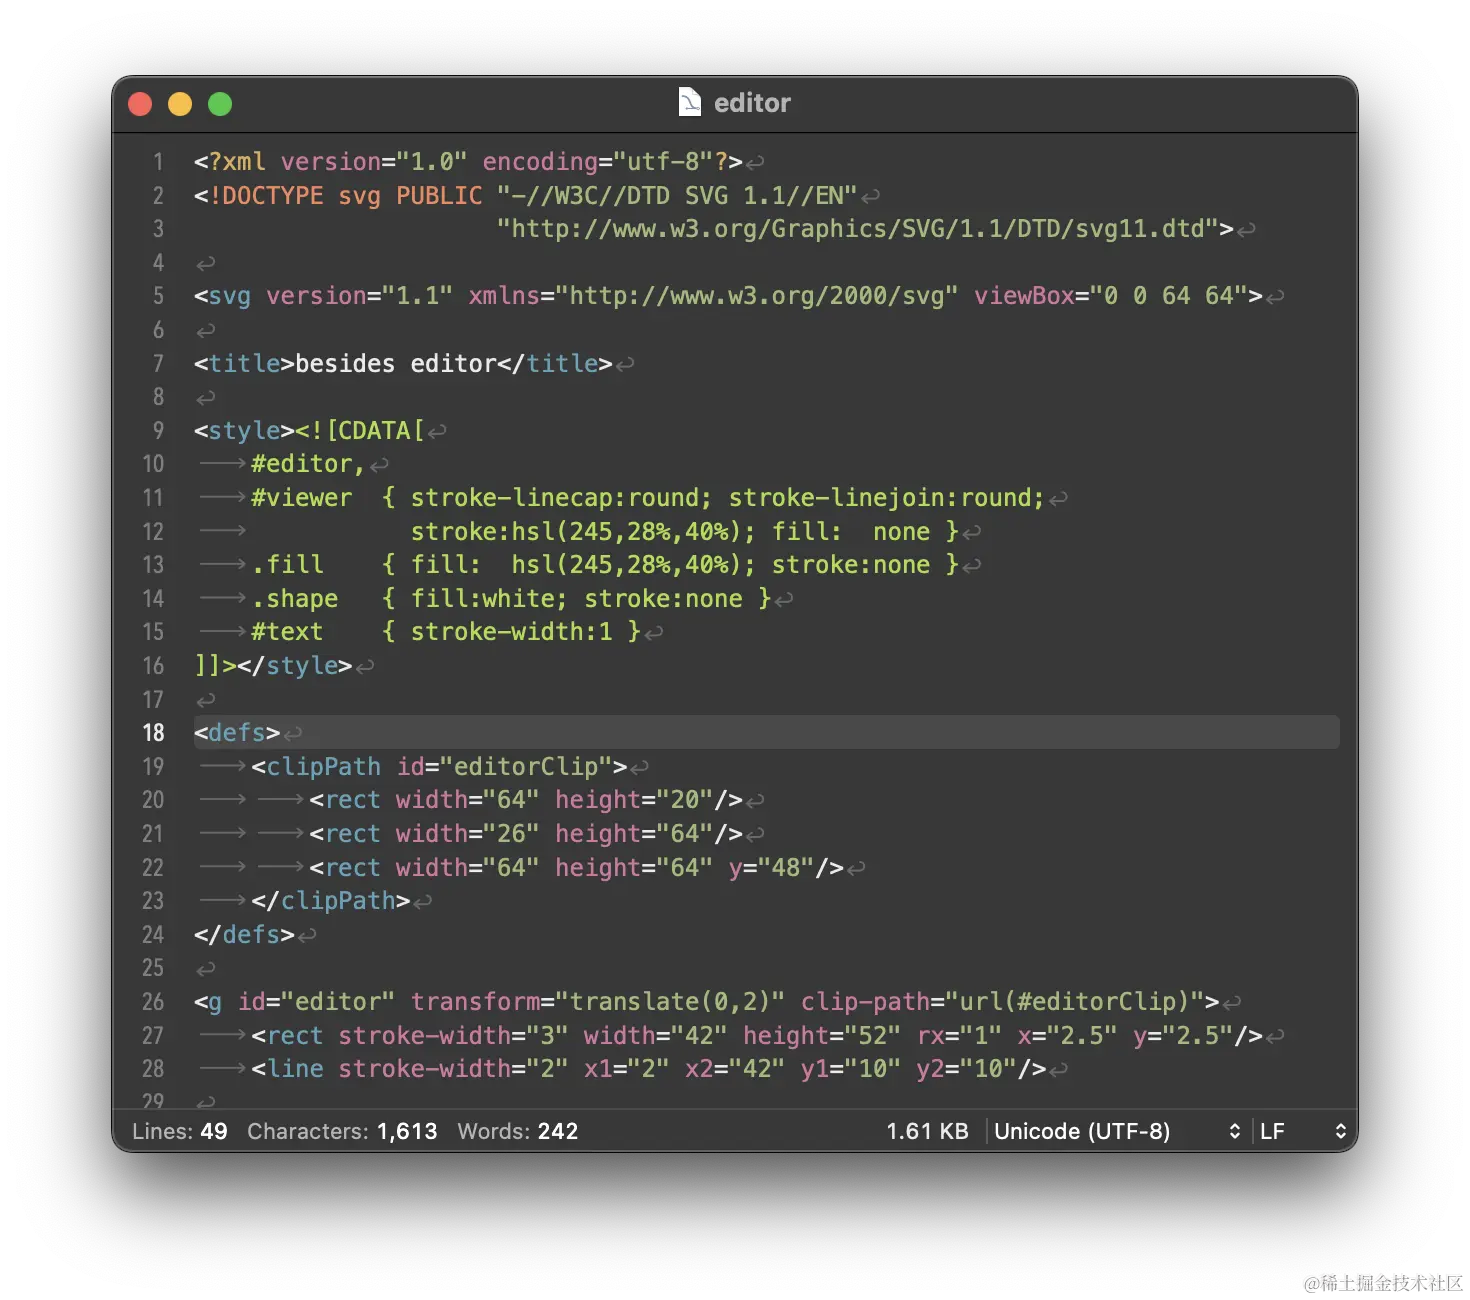Minimize the editor window using the yellow button
The width and height of the screenshot is (1470, 1300).
coord(180,104)
